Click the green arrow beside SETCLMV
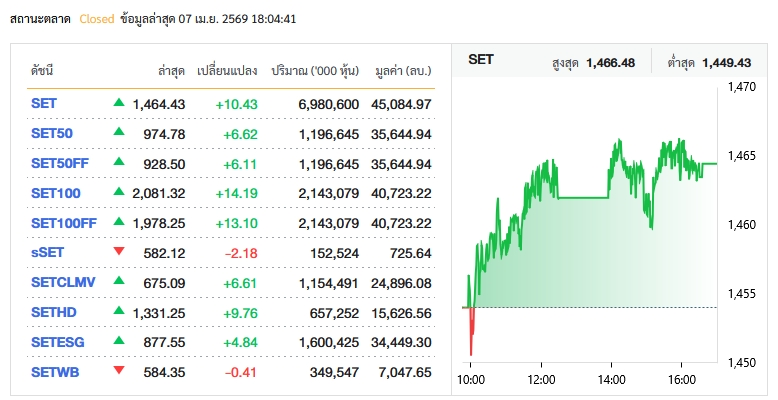 coord(120,282)
